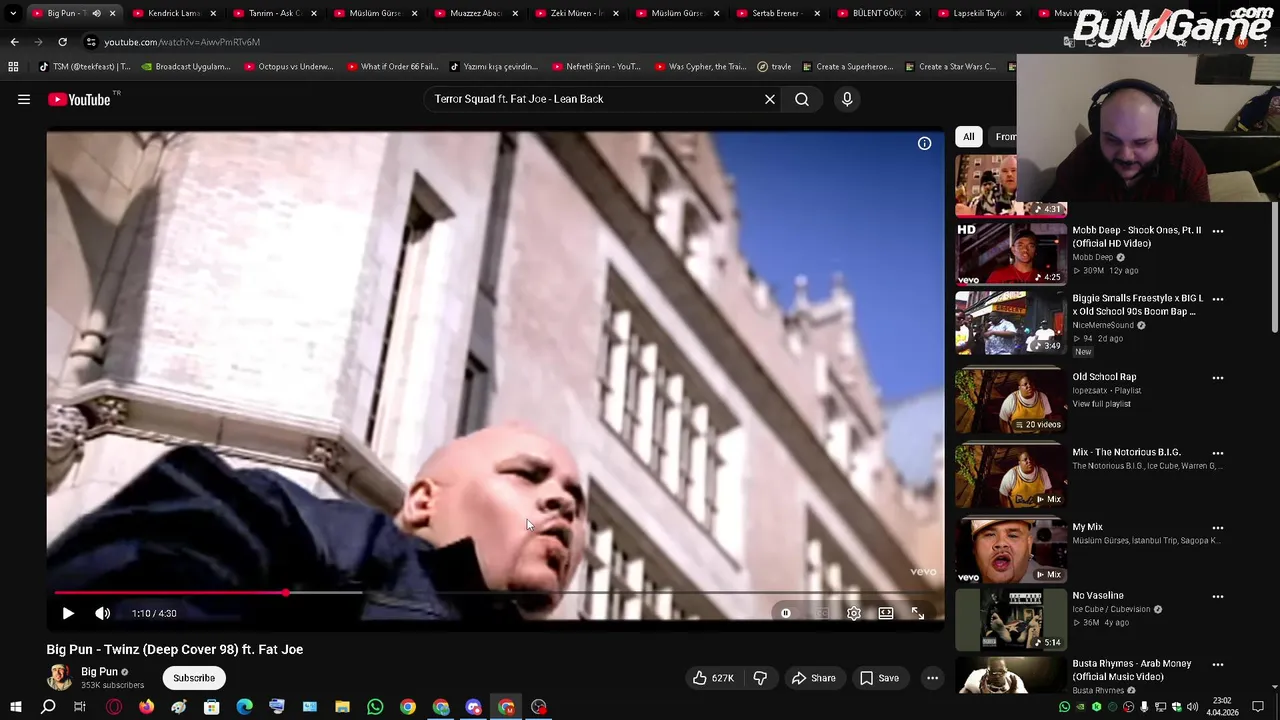The height and width of the screenshot is (720, 1280).
Task: Toggle closed captions in the player
Action: point(821,613)
